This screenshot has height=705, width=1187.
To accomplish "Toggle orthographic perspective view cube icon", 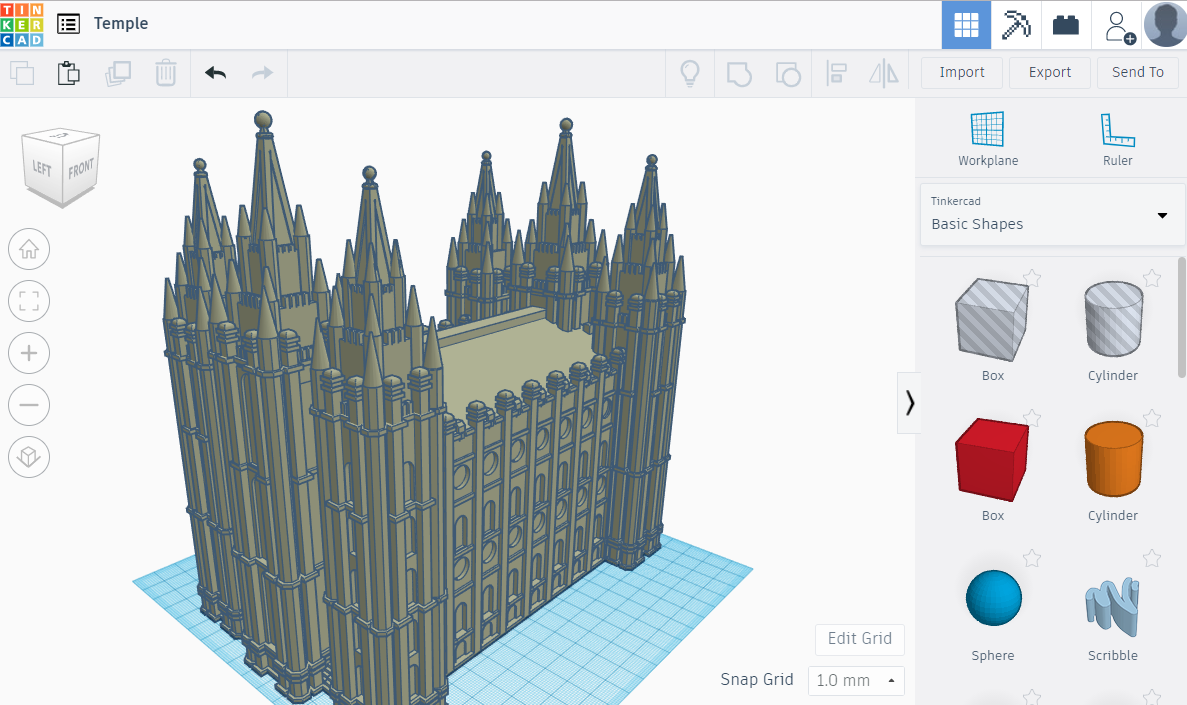I will [x=29, y=457].
